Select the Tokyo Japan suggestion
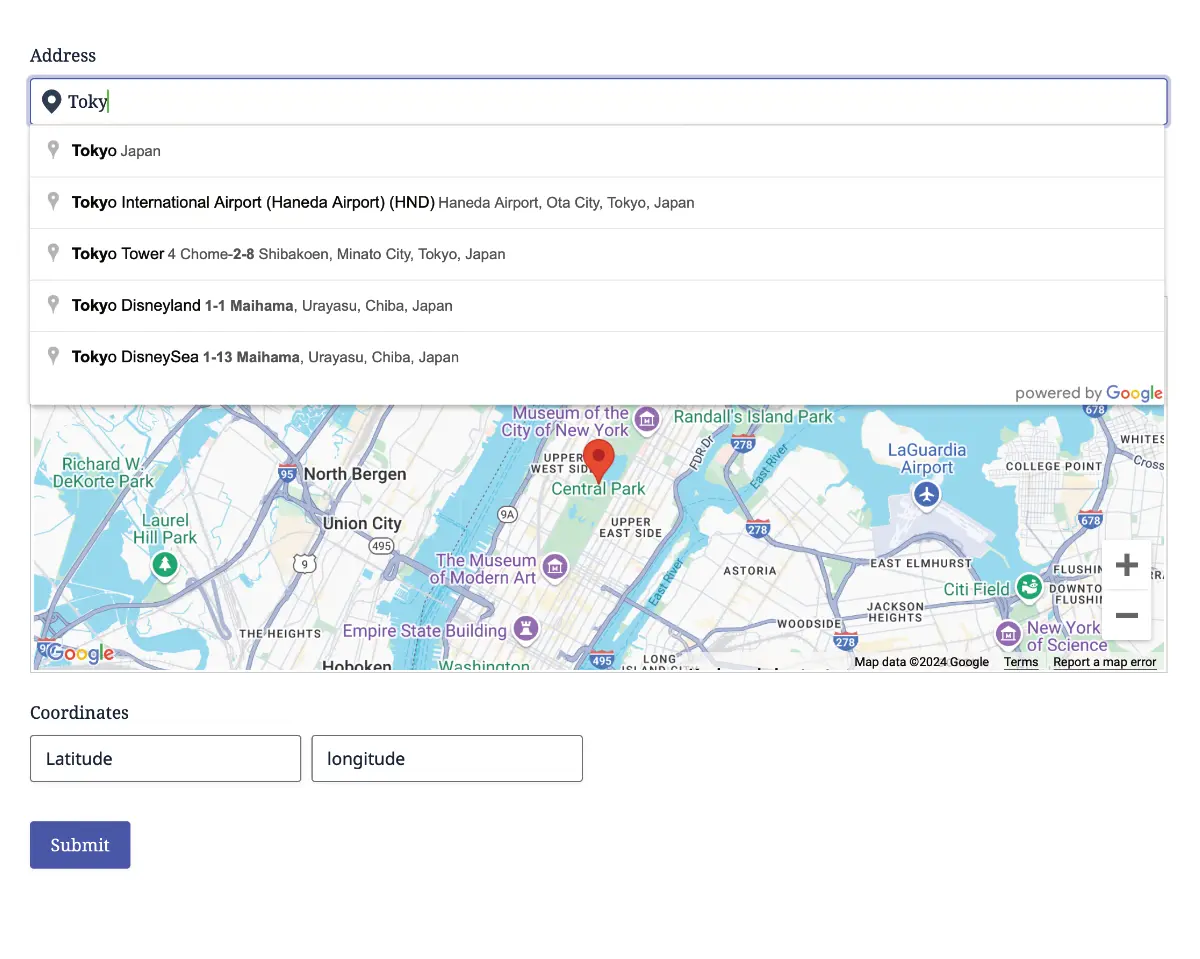 pyautogui.click(x=597, y=151)
